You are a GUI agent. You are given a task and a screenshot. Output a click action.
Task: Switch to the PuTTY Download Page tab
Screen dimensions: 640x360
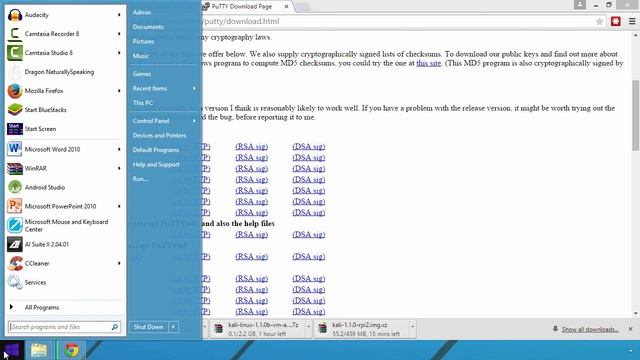coord(242,7)
